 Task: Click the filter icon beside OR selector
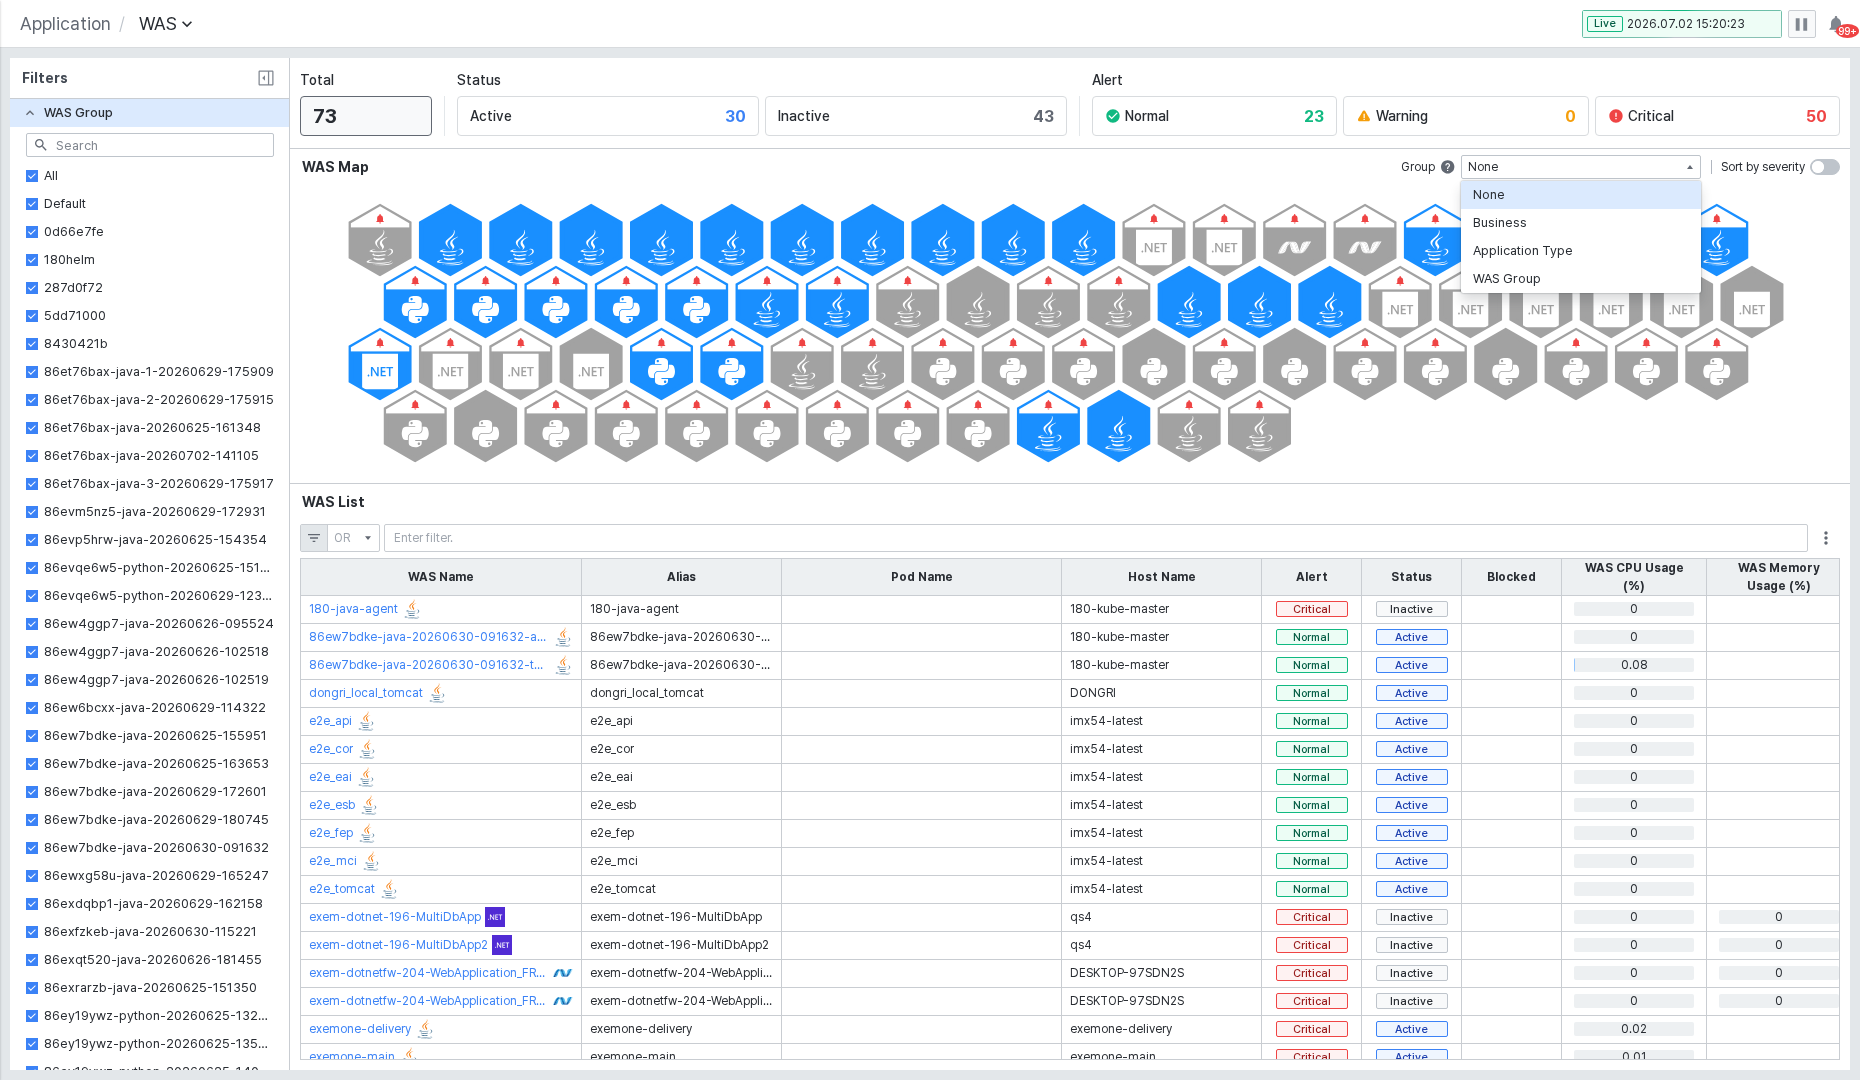[314, 538]
